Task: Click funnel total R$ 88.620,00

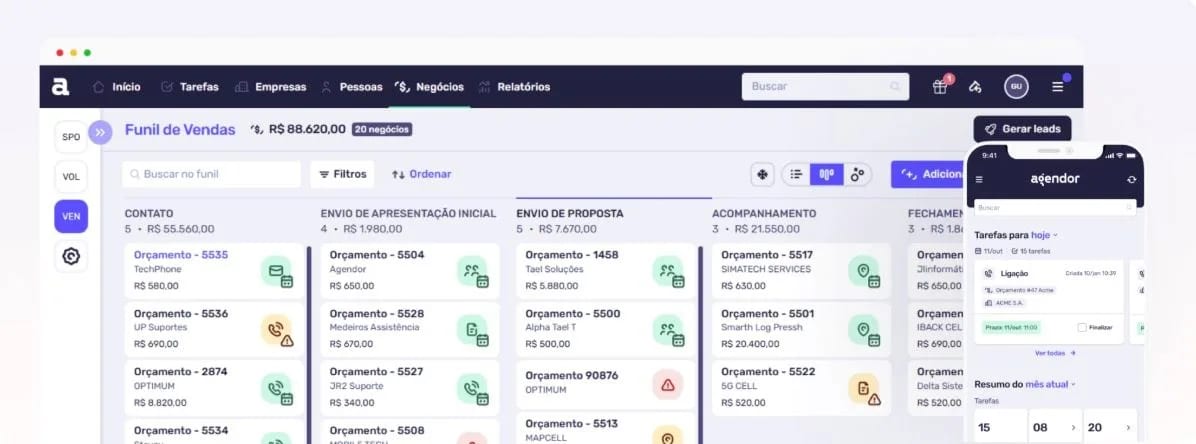Action: pyautogui.click(x=307, y=130)
